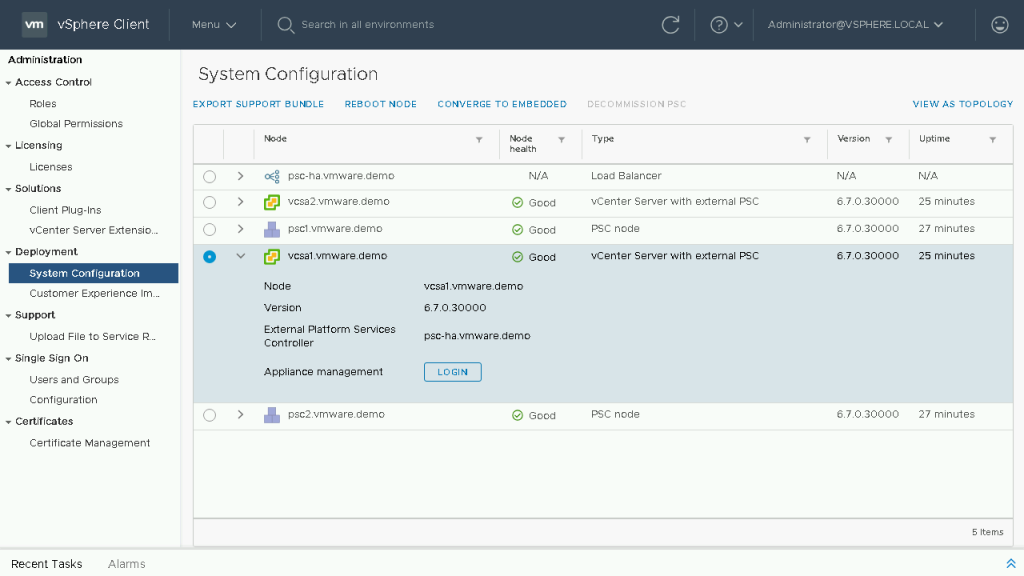This screenshot has height=576, width=1024.
Task: Filter the Node column
Action: pyautogui.click(x=479, y=140)
